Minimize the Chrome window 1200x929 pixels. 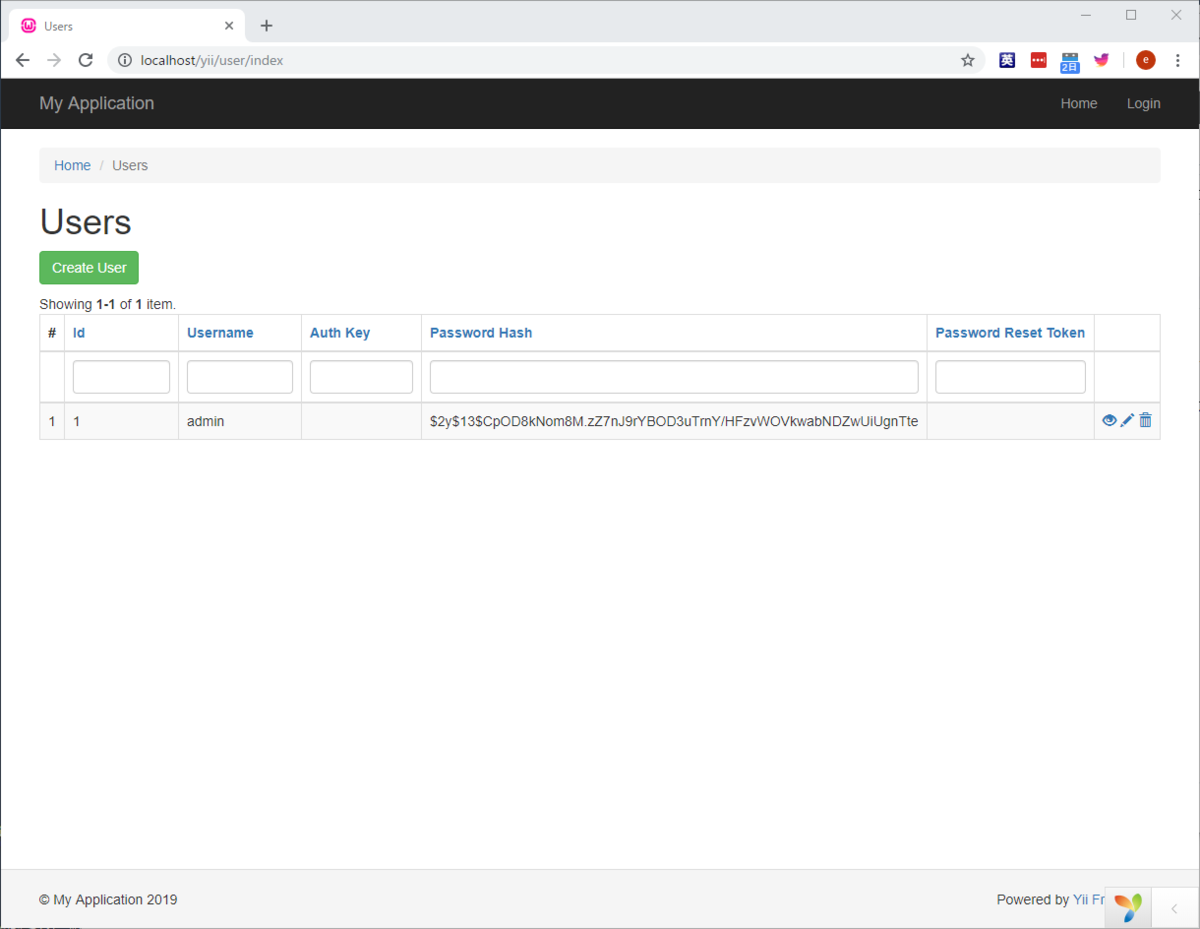[1086, 15]
